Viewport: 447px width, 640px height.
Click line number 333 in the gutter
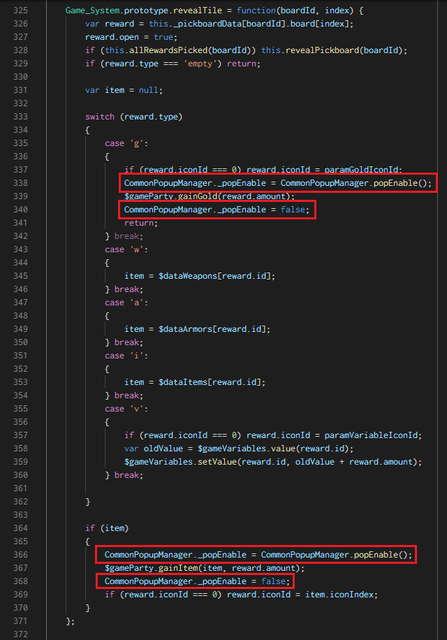[x=20, y=117]
